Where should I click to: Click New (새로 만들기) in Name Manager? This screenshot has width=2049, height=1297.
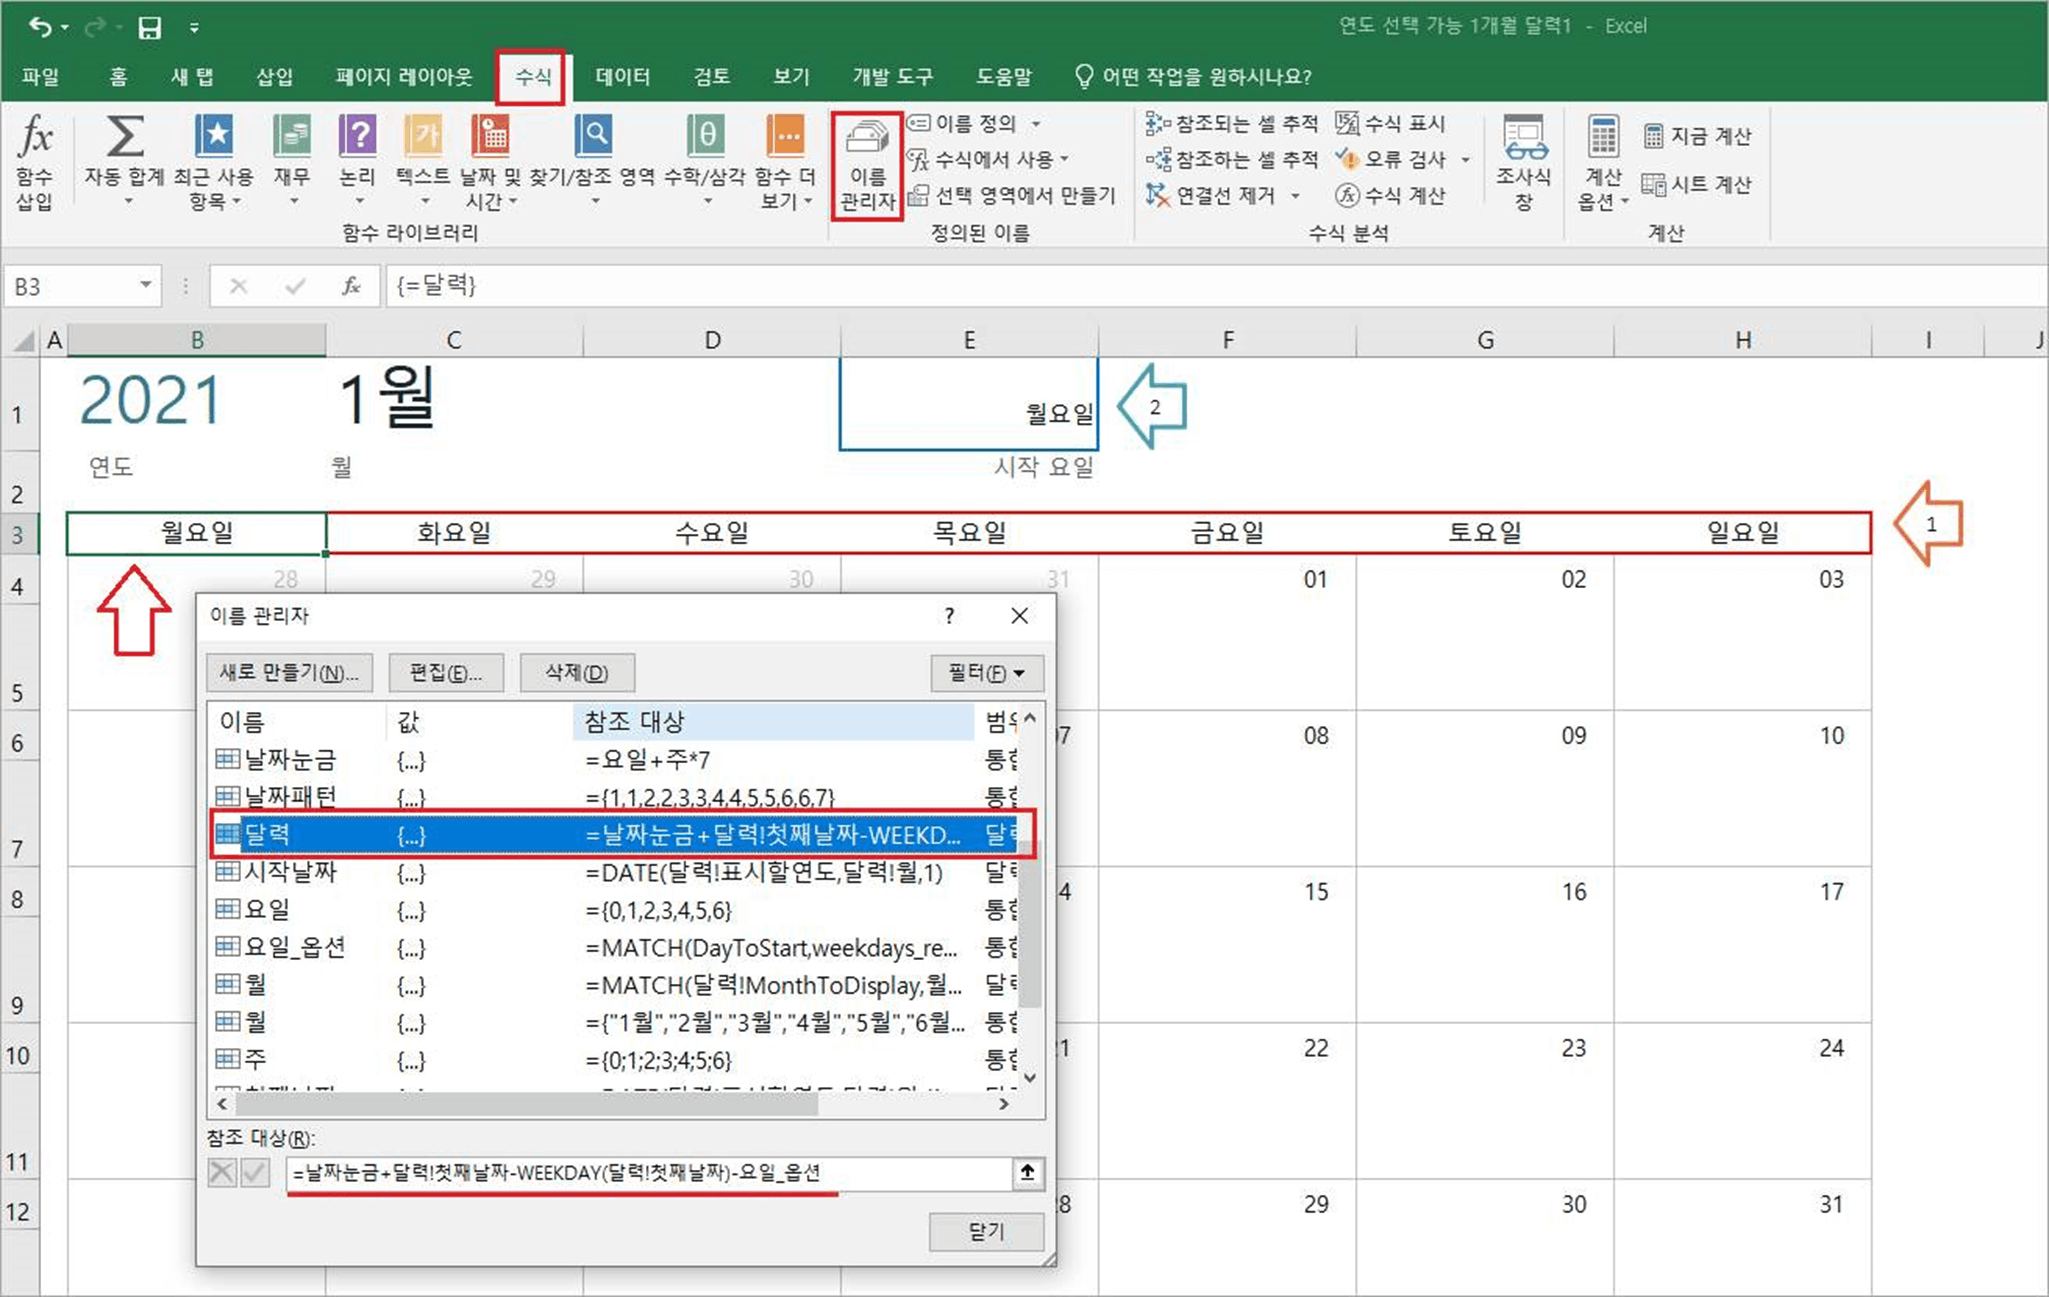click(x=290, y=673)
